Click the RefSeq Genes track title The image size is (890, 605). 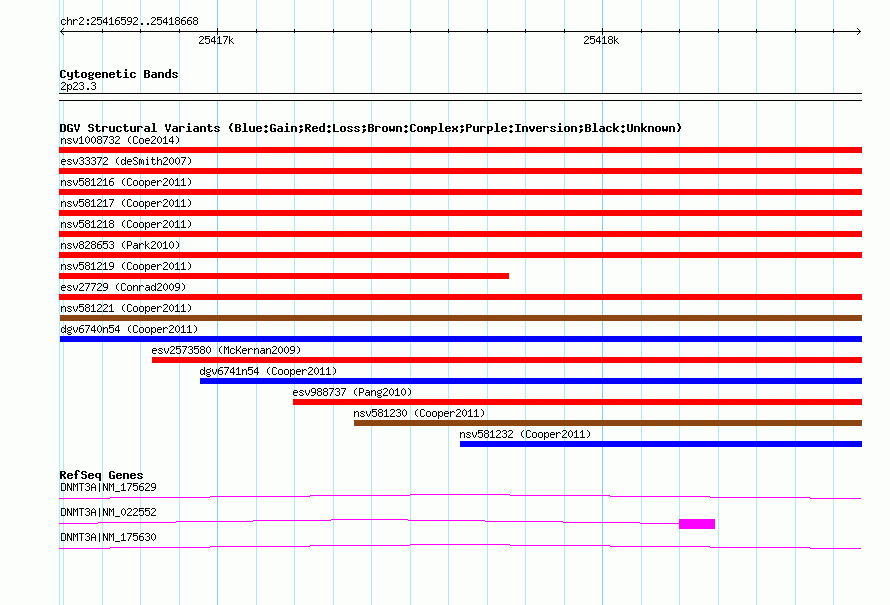[x=101, y=475]
